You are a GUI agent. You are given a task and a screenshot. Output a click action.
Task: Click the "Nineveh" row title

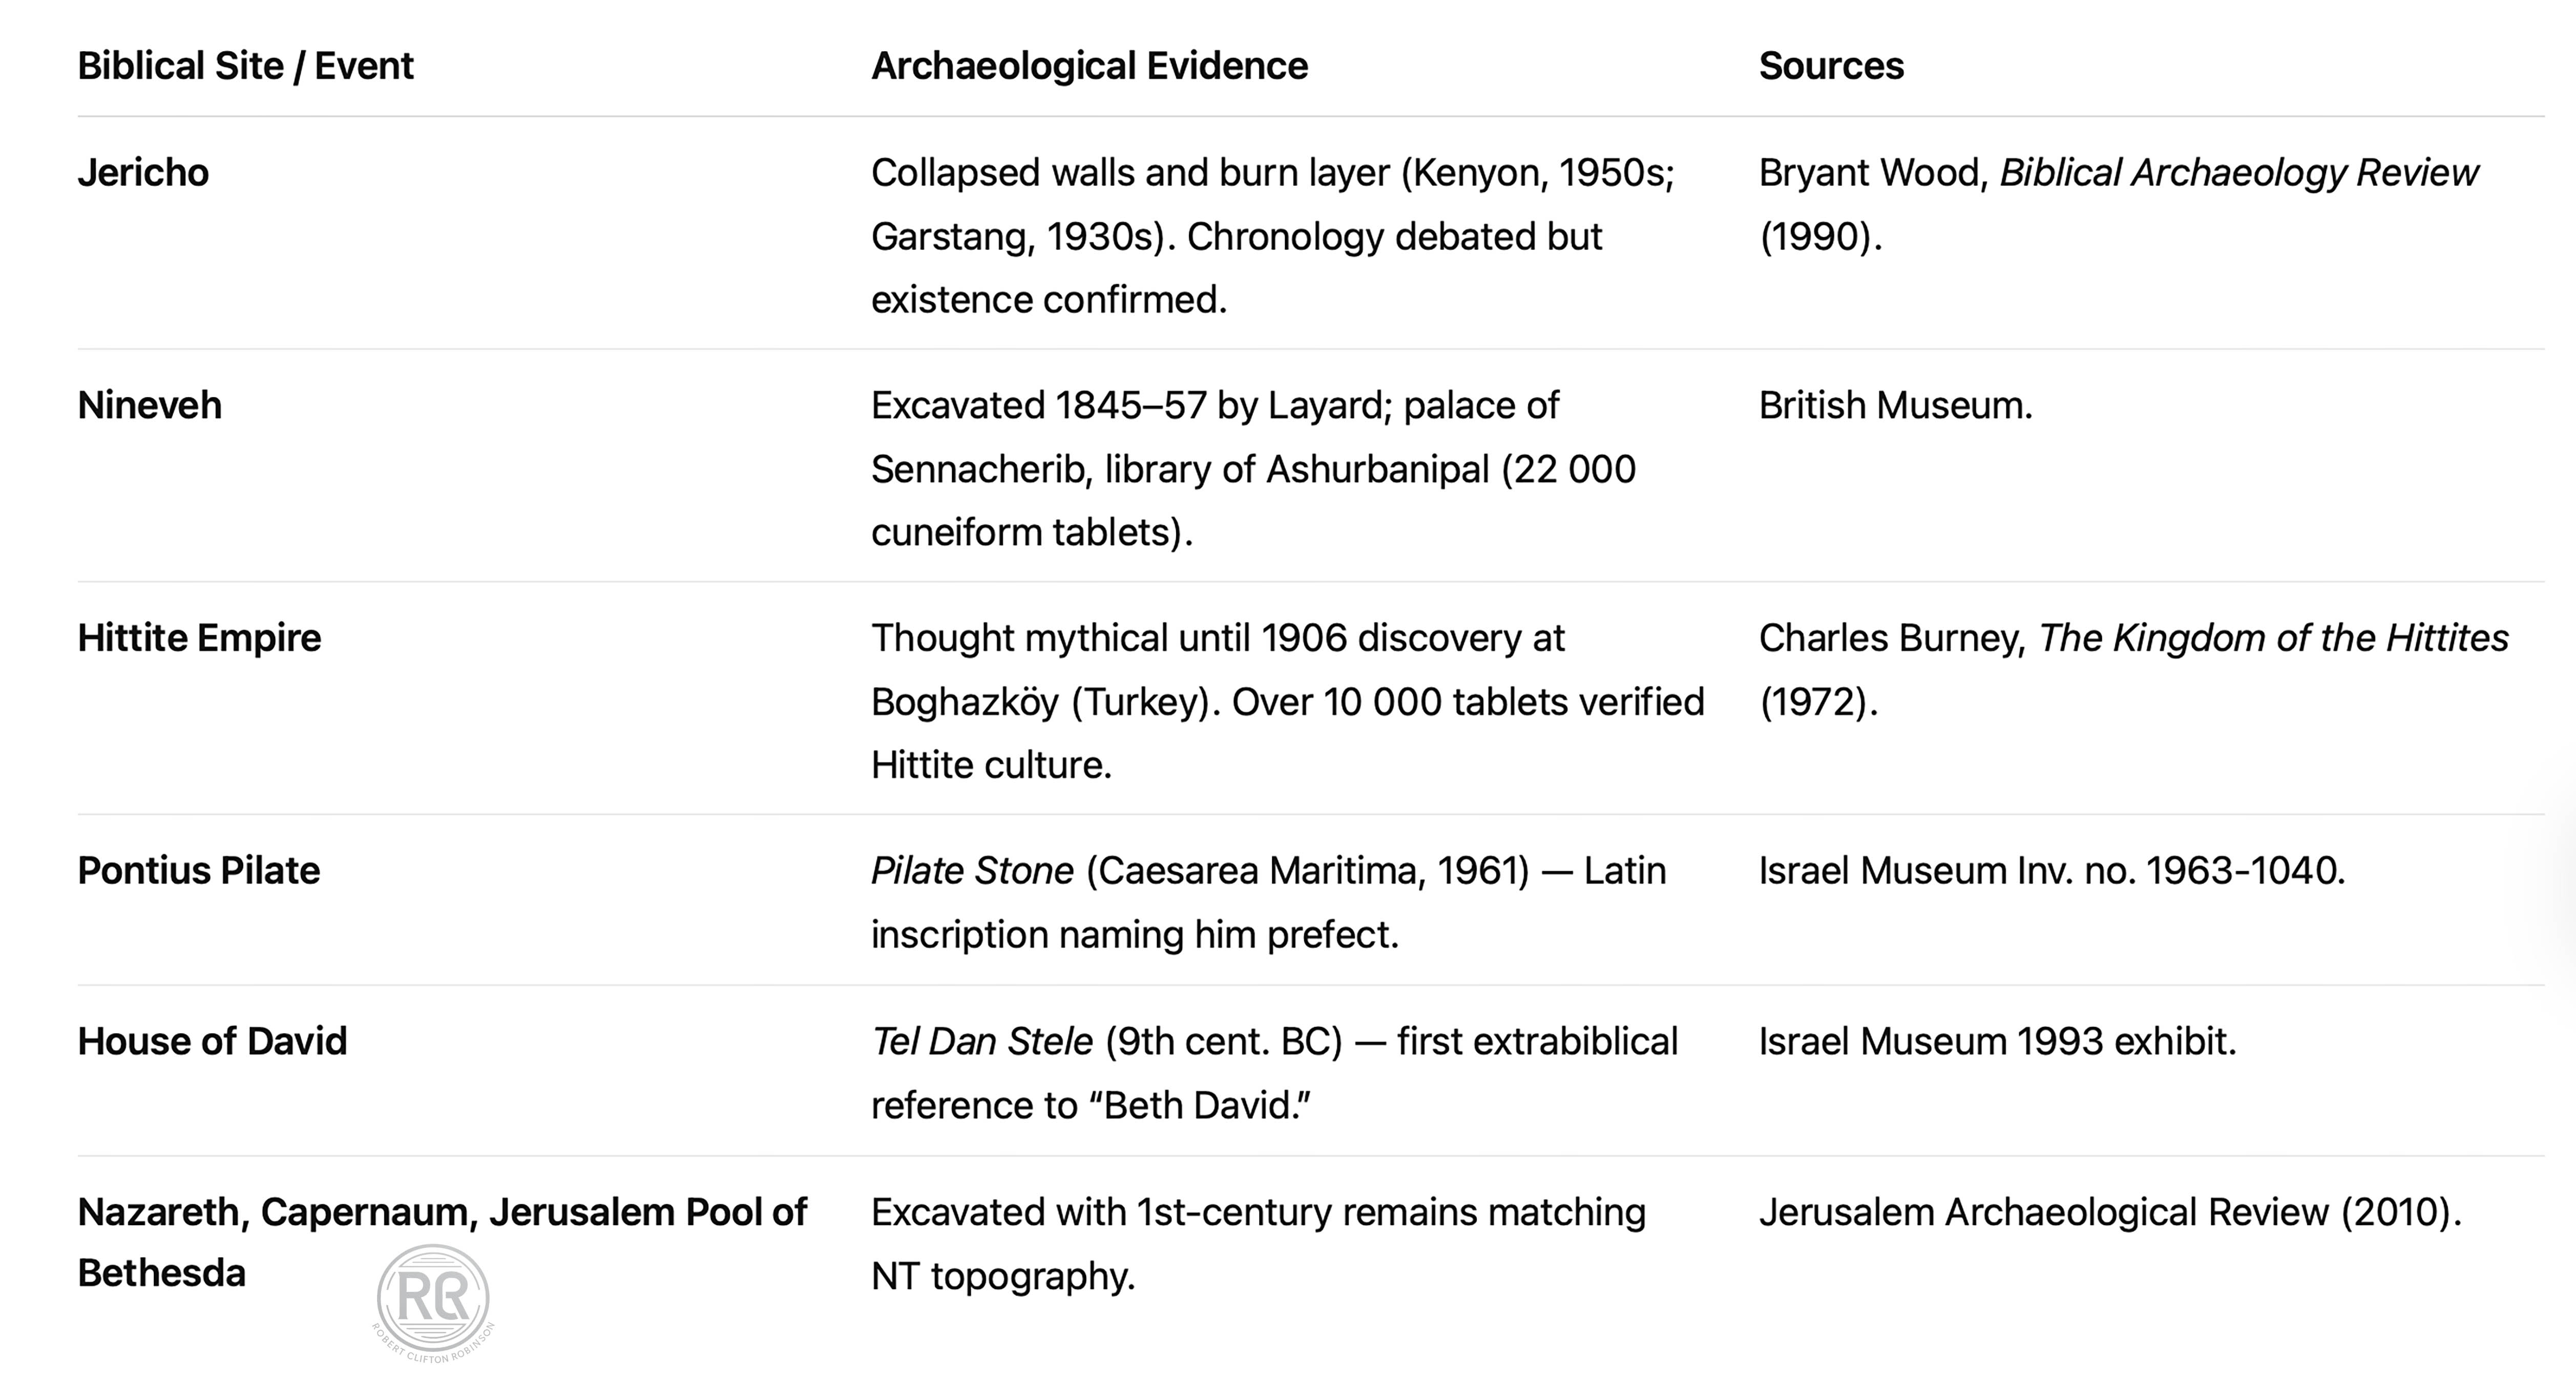click(149, 405)
